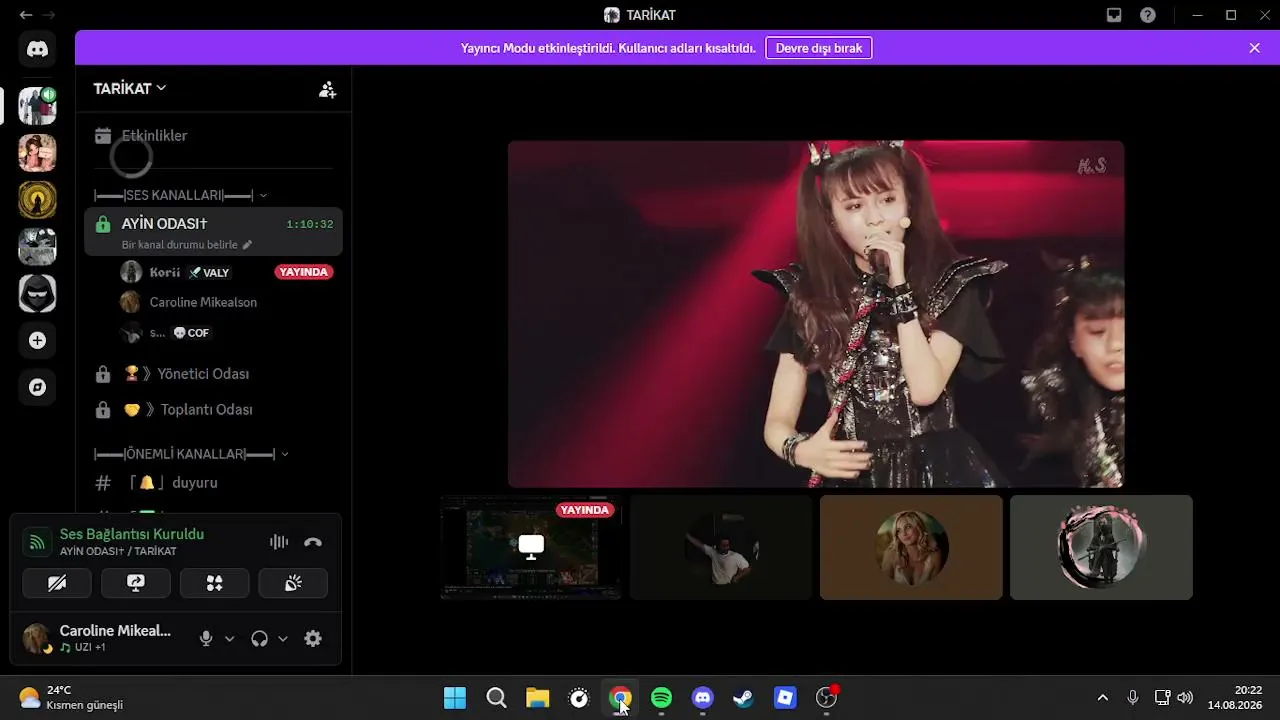Viewport: 1280px width, 720px height.
Task: Open user settings gear
Action: pyautogui.click(x=313, y=638)
